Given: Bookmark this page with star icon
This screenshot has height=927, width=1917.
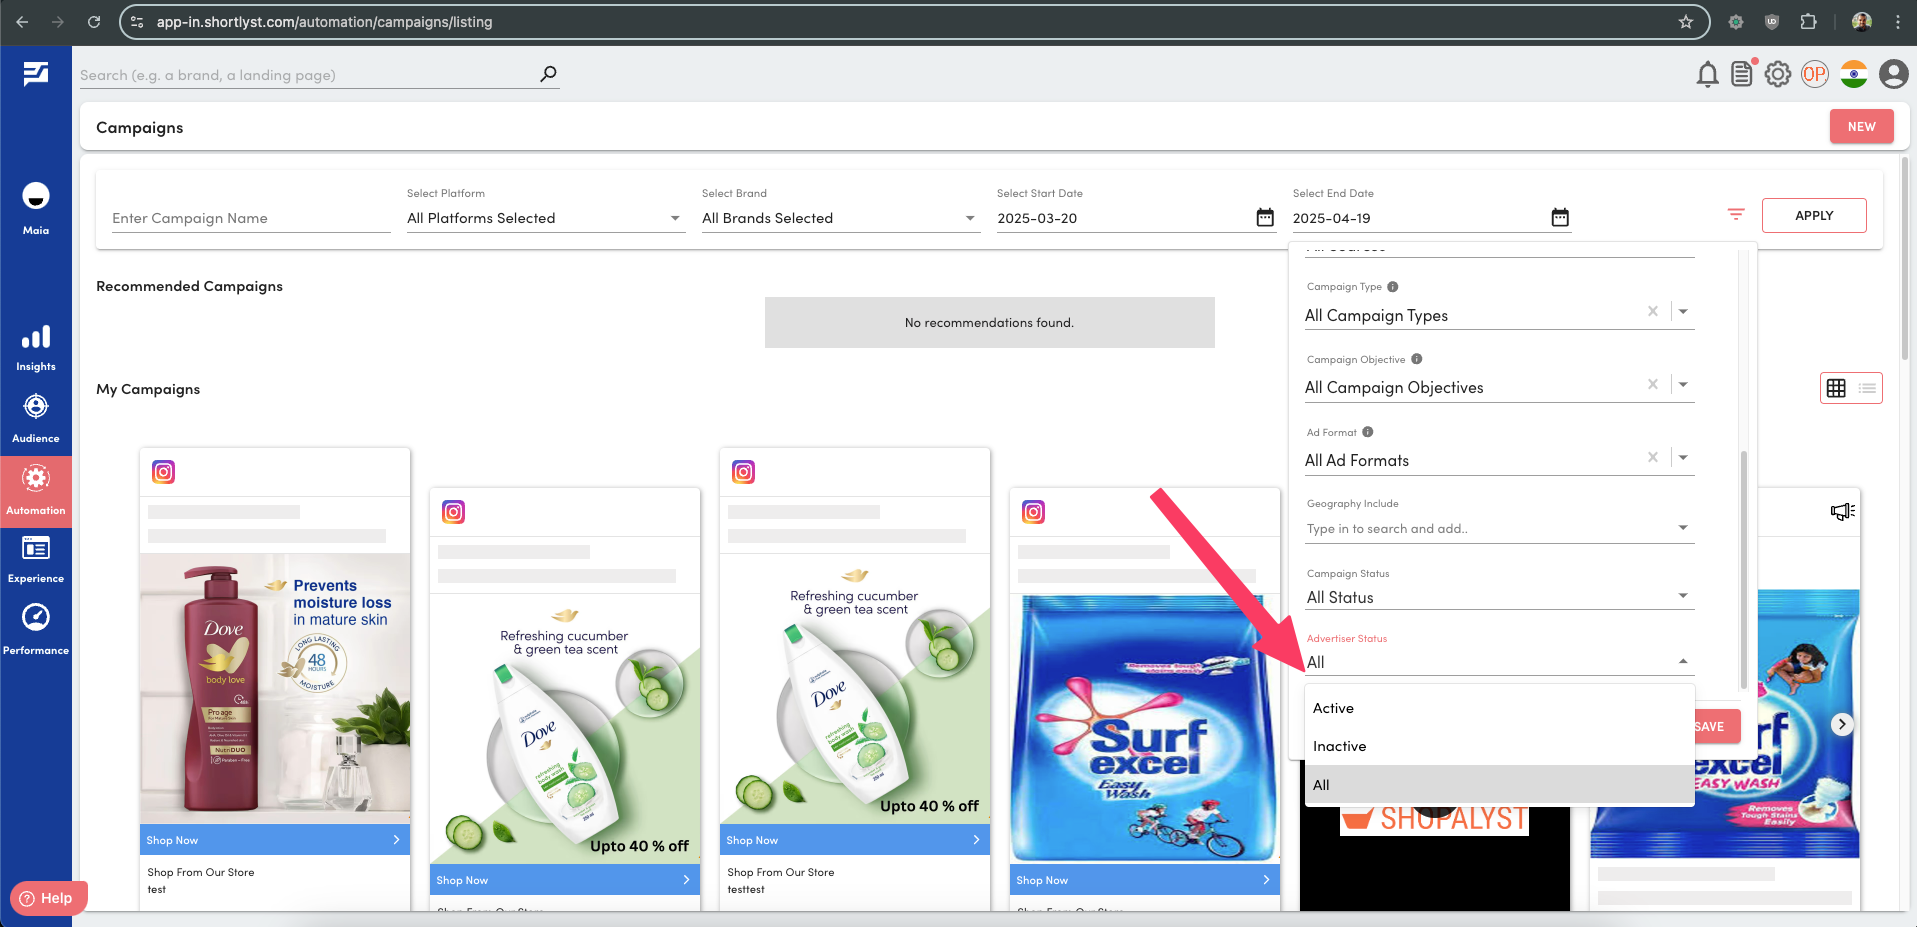Looking at the screenshot, I should pos(1686,22).
